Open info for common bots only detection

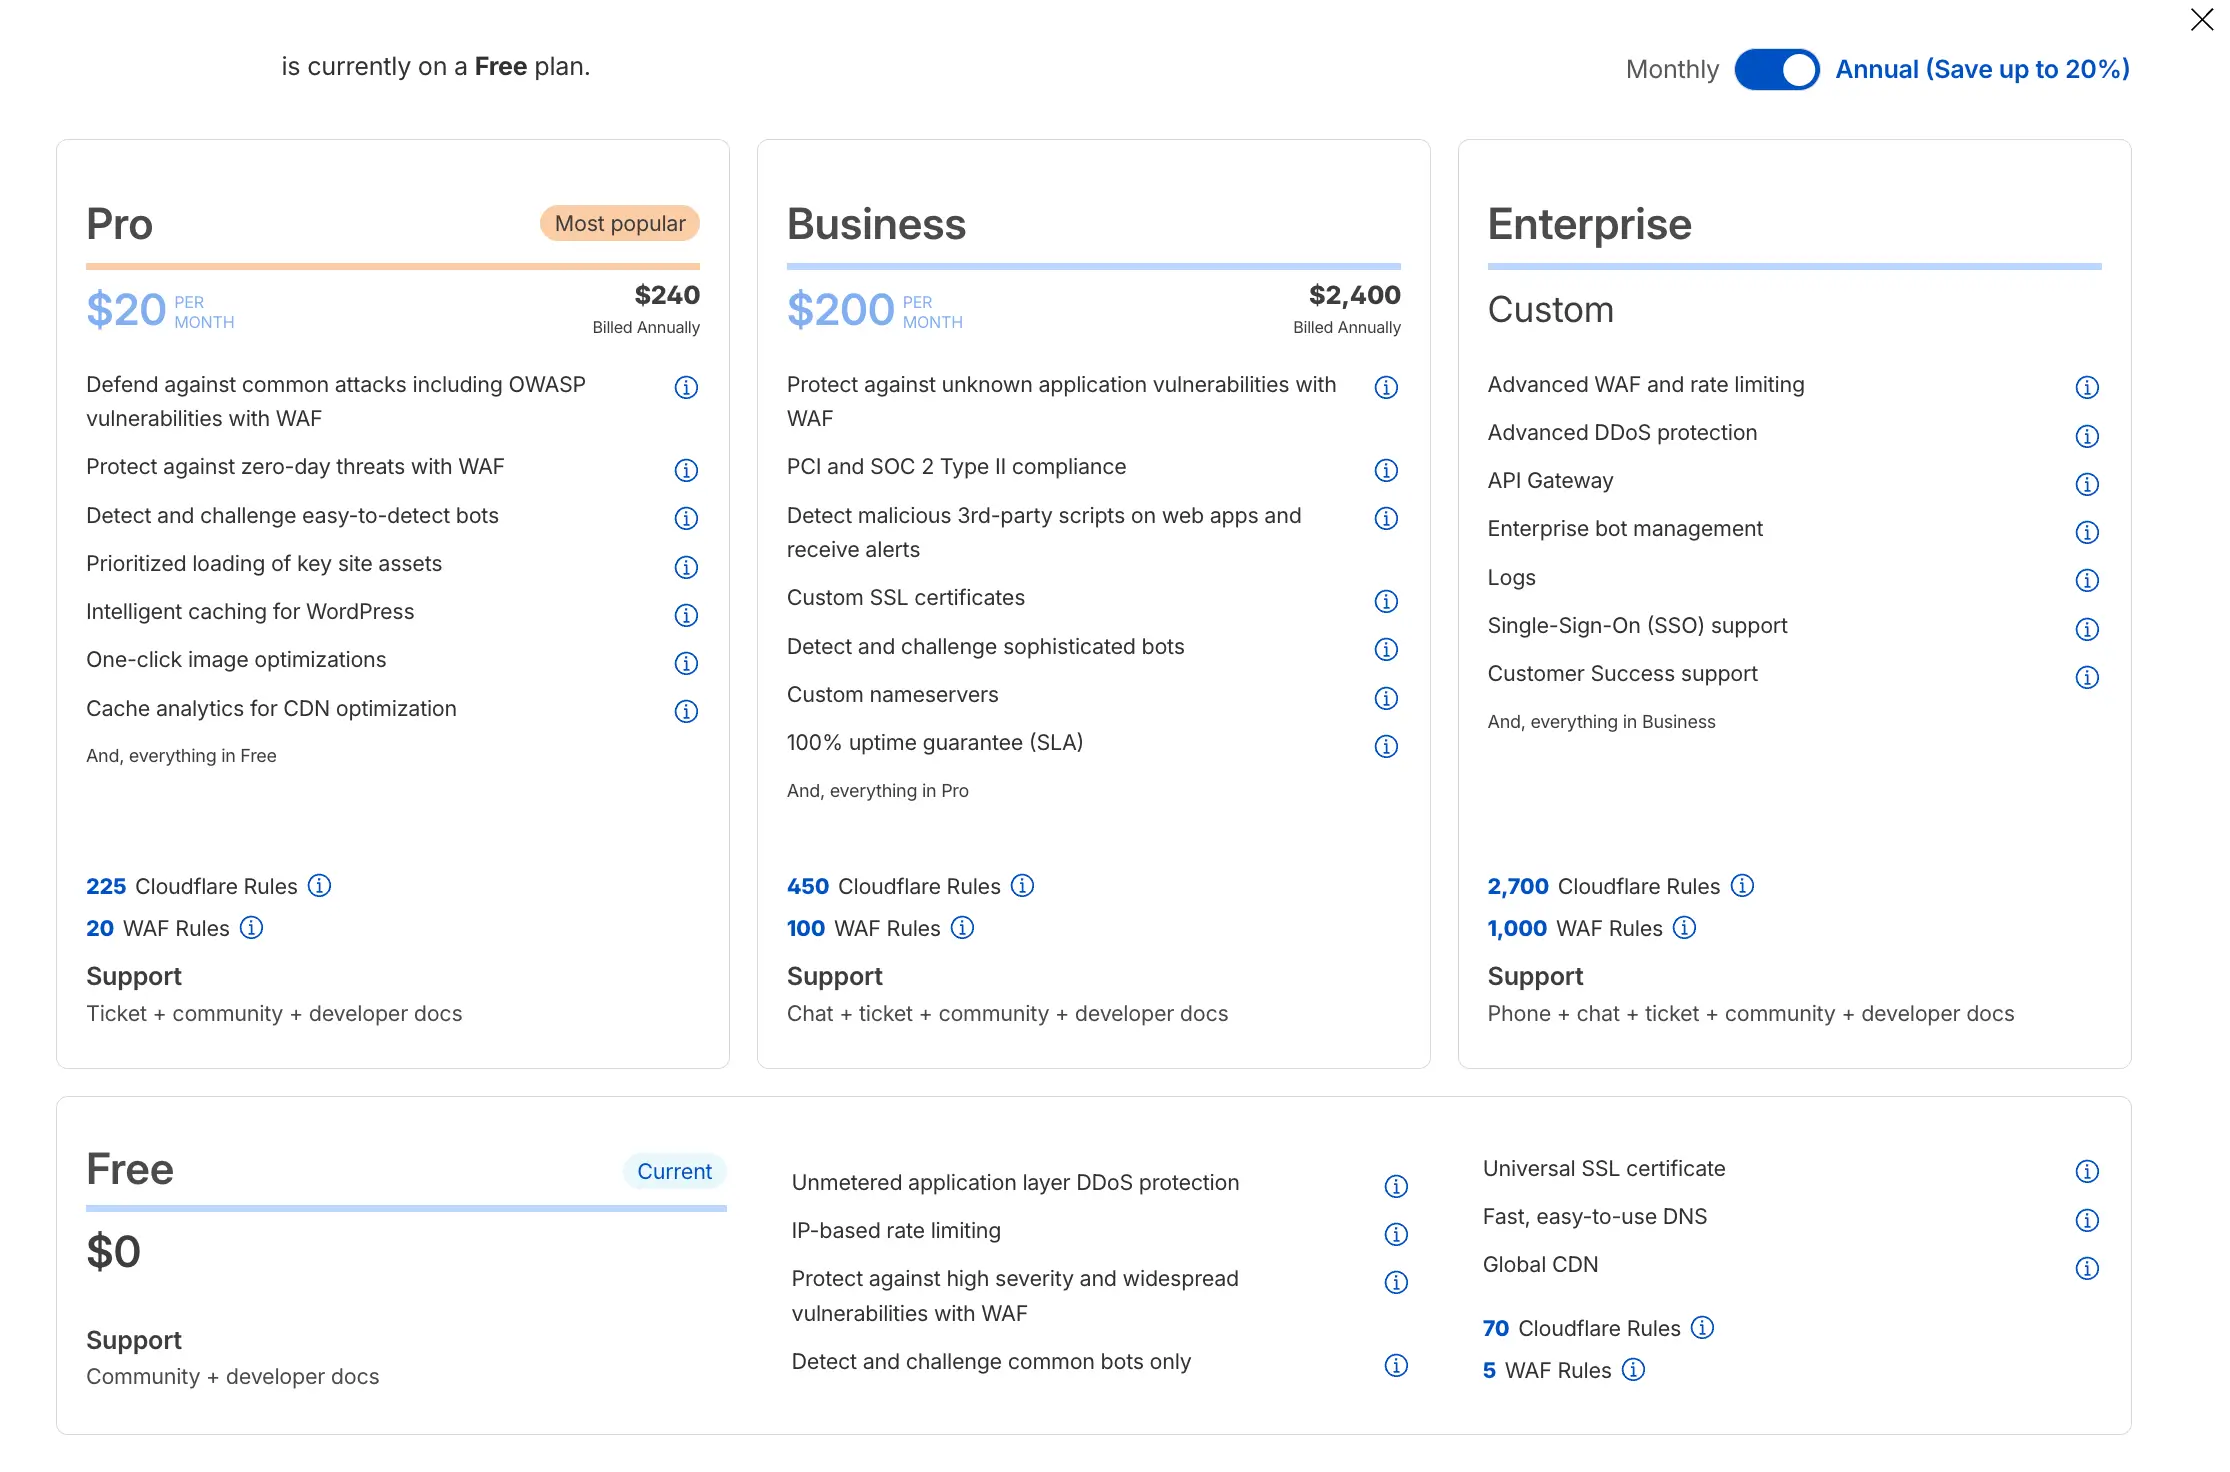tap(1396, 1365)
